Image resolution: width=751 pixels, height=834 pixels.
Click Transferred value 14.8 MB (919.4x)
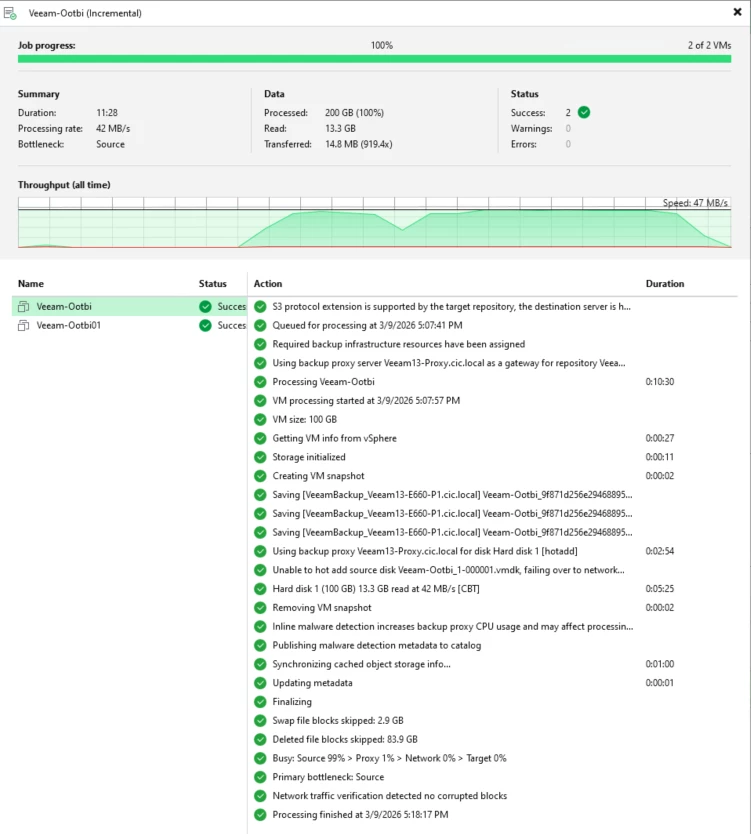[x=359, y=144]
